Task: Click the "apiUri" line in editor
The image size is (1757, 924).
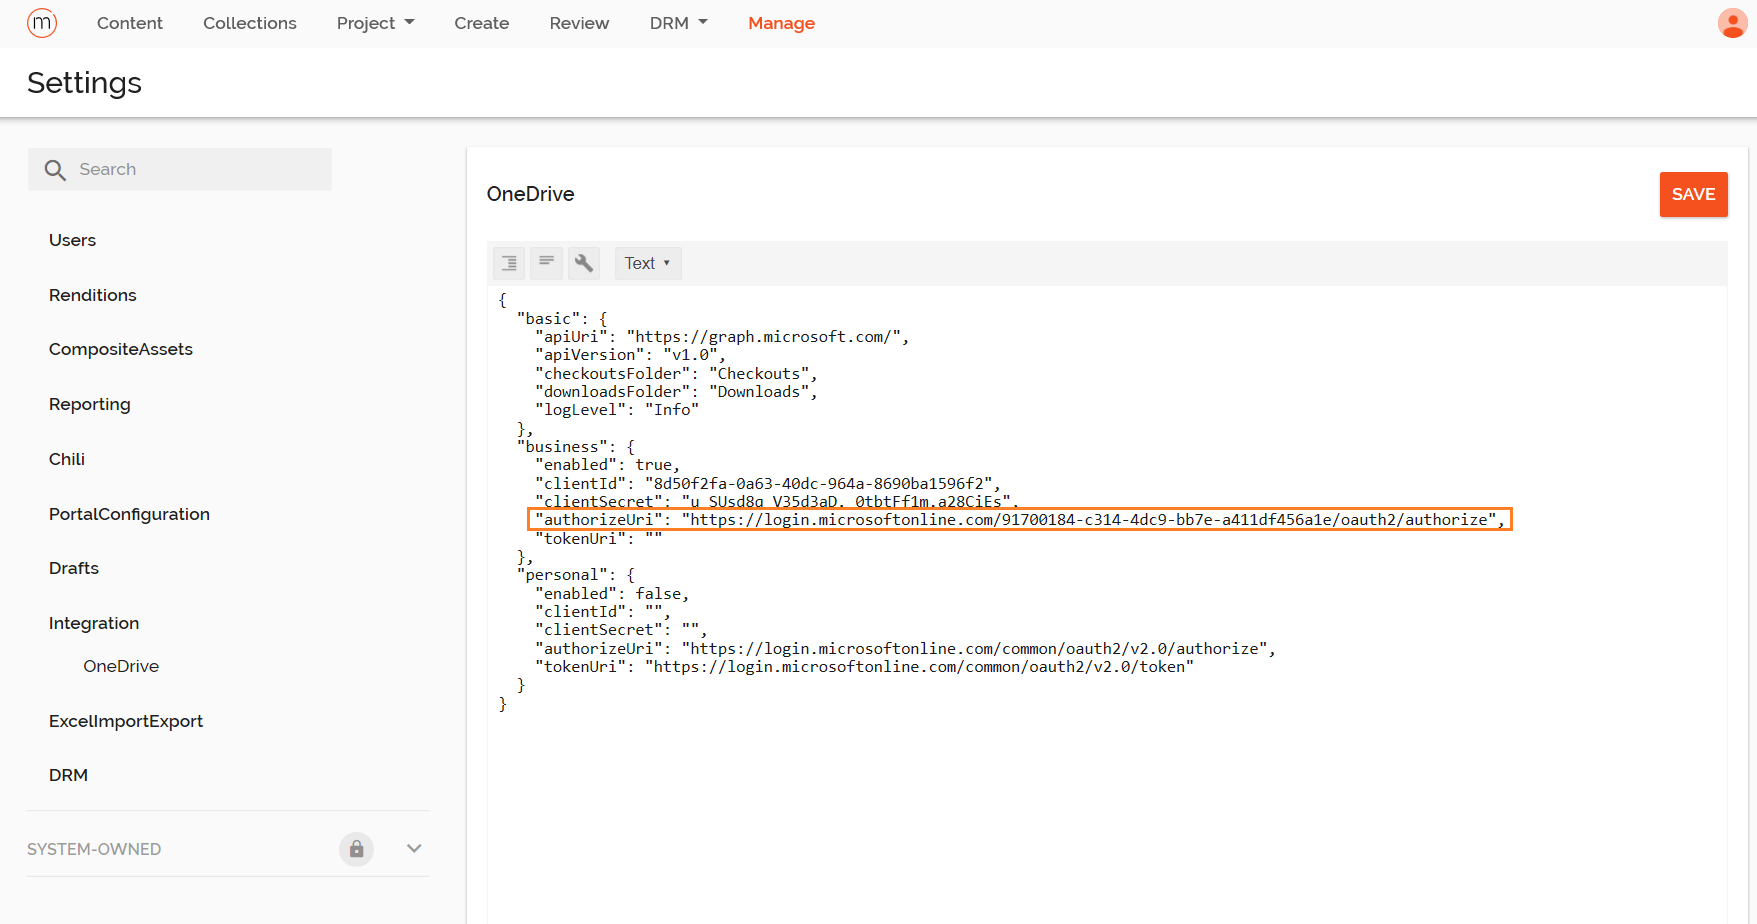Action: point(722,337)
